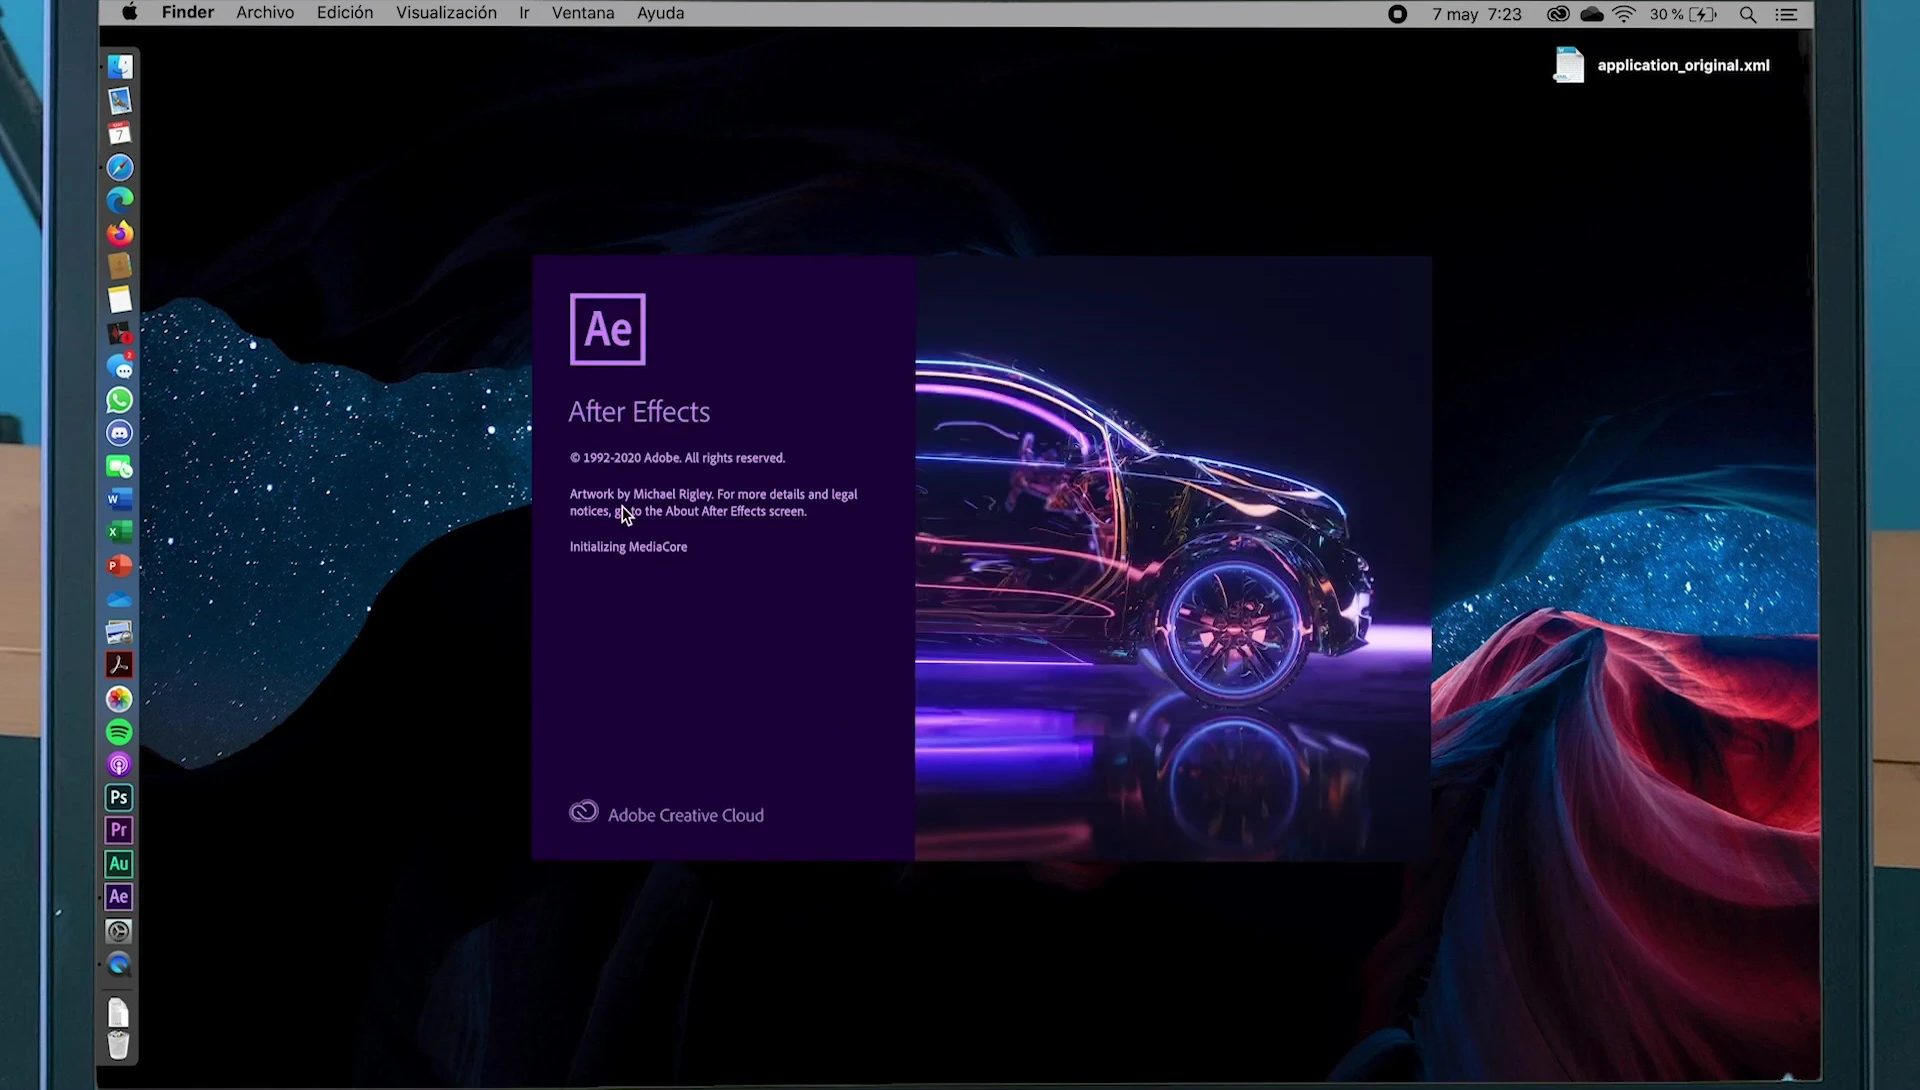
Task: Open FaceTime in the dock
Action: 119,466
